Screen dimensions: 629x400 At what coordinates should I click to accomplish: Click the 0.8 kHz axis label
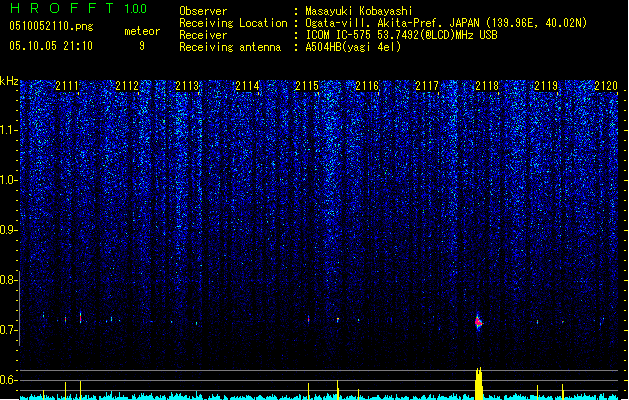pos(8,280)
